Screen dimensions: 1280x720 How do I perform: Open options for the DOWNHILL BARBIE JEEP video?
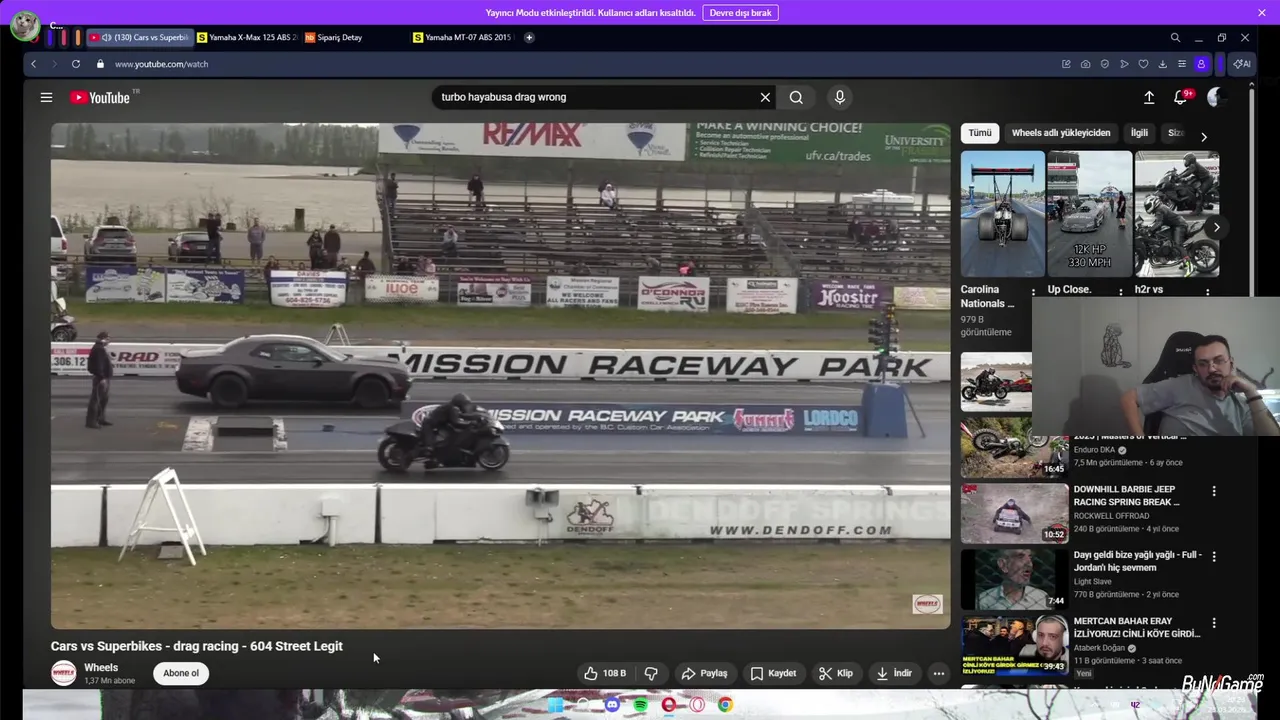[x=1214, y=491]
